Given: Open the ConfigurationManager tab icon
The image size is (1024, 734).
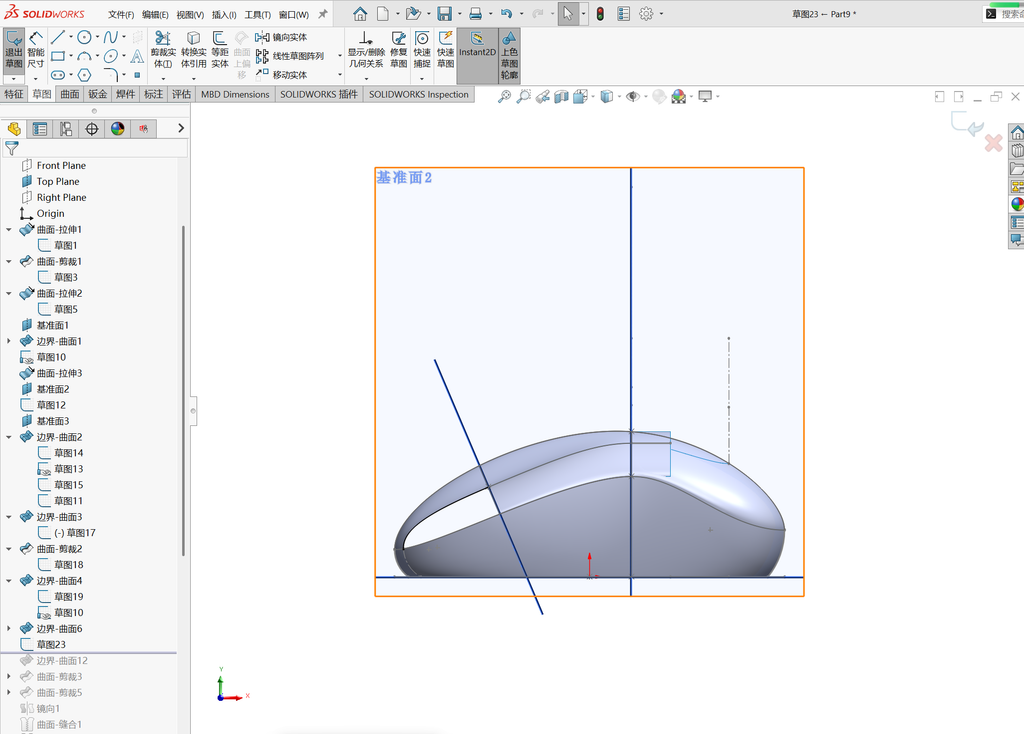Looking at the screenshot, I should pyautogui.click(x=65, y=129).
